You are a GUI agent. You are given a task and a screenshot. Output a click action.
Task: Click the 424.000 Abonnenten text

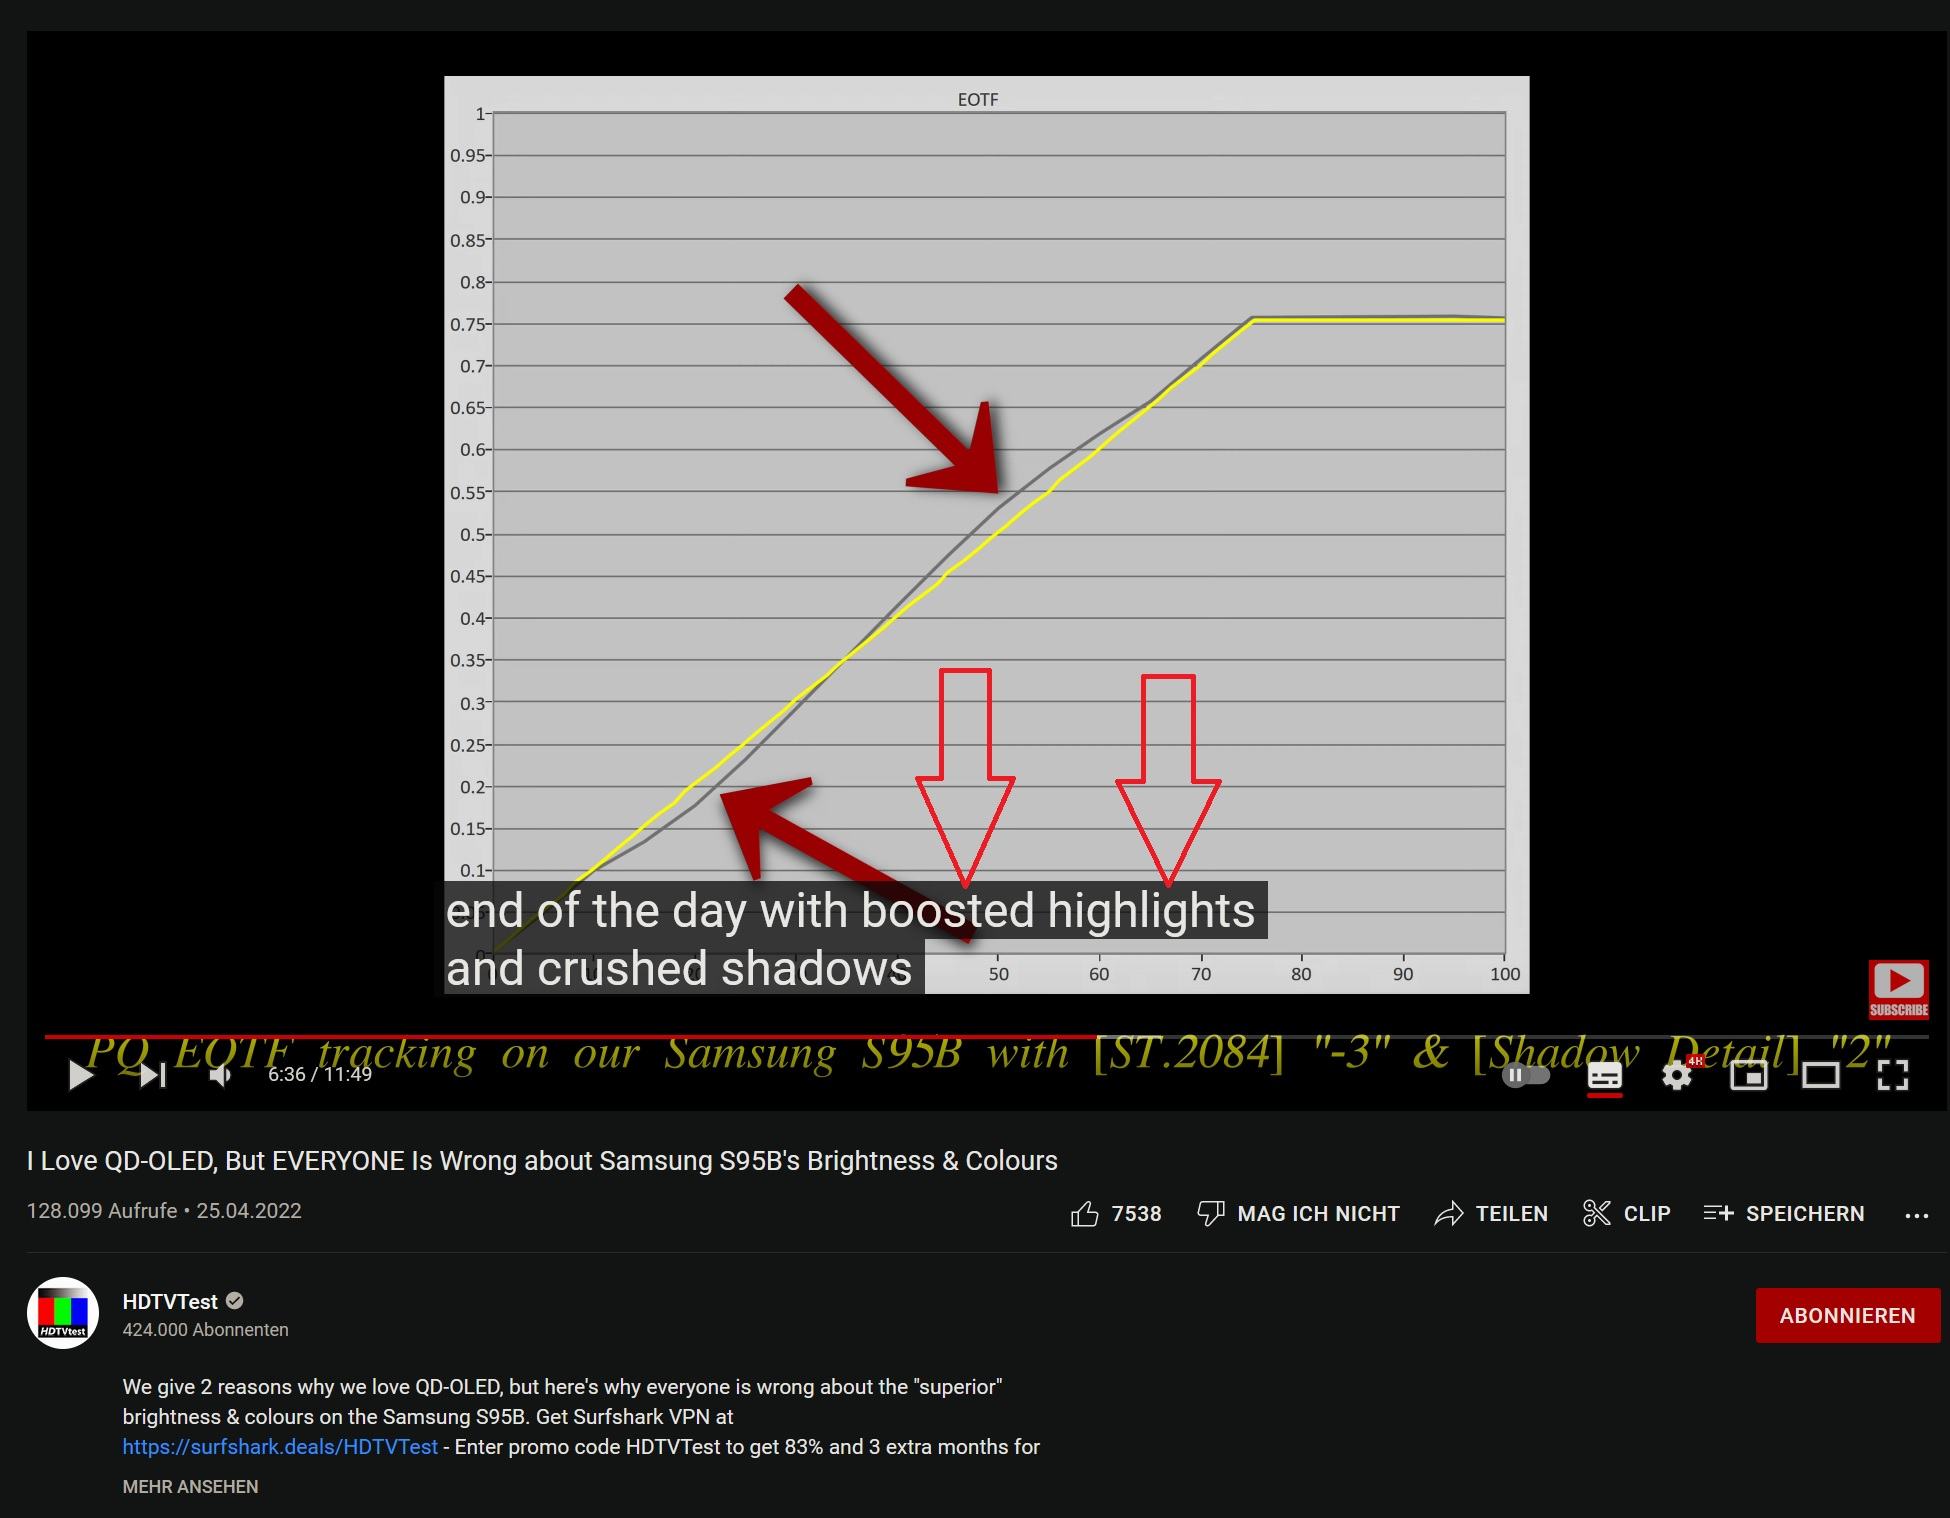pos(205,1330)
